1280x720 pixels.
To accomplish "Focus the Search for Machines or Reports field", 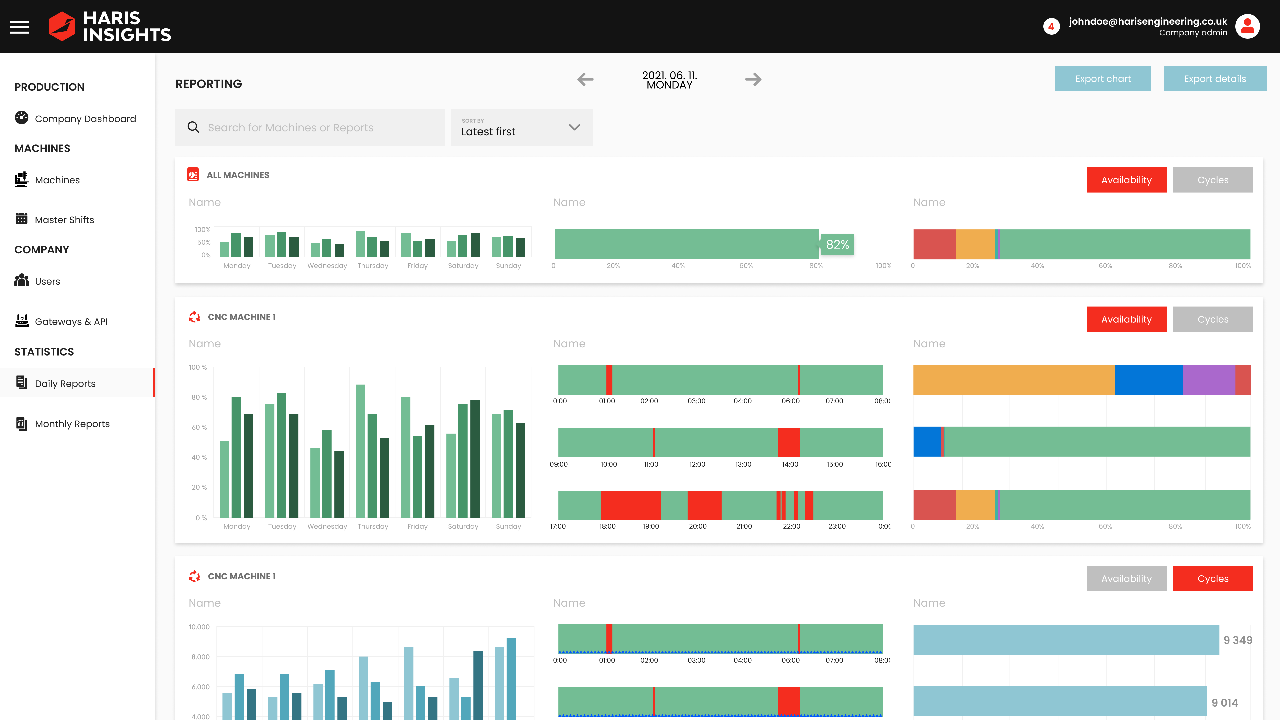I will [x=310, y=127].
